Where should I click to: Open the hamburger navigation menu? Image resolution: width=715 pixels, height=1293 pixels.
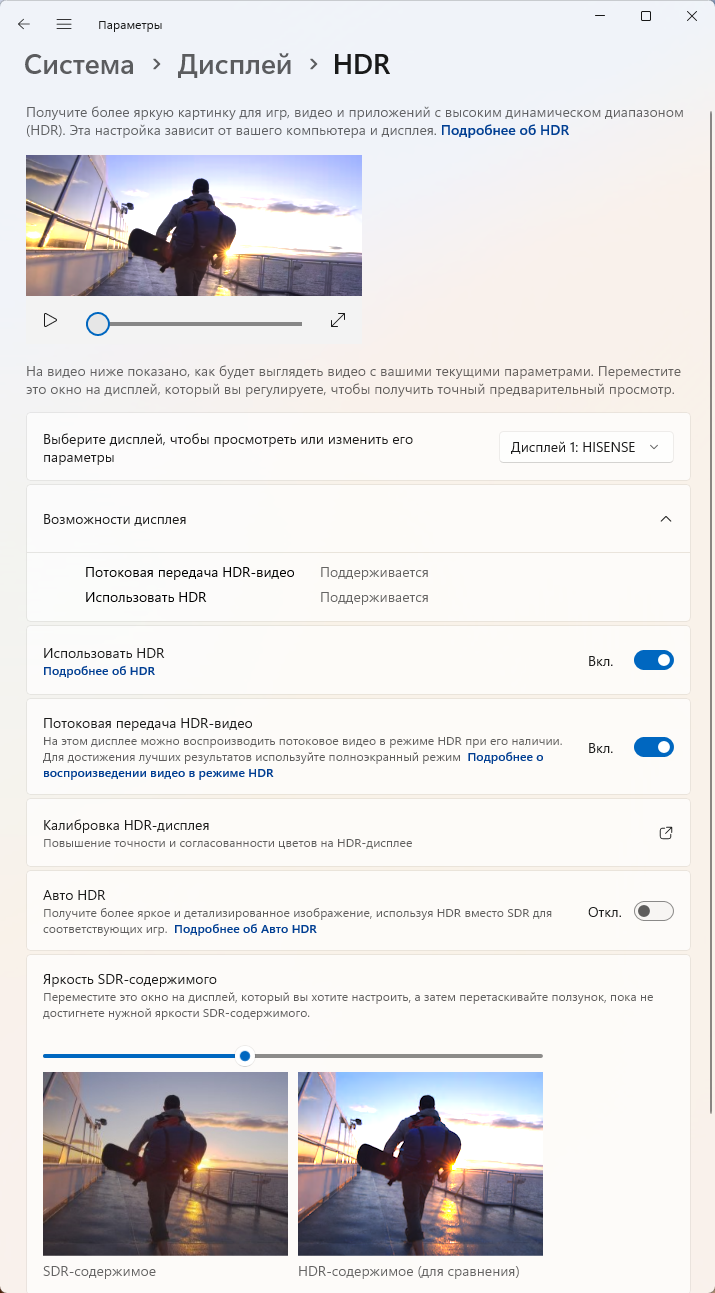(x=64, y=24)
